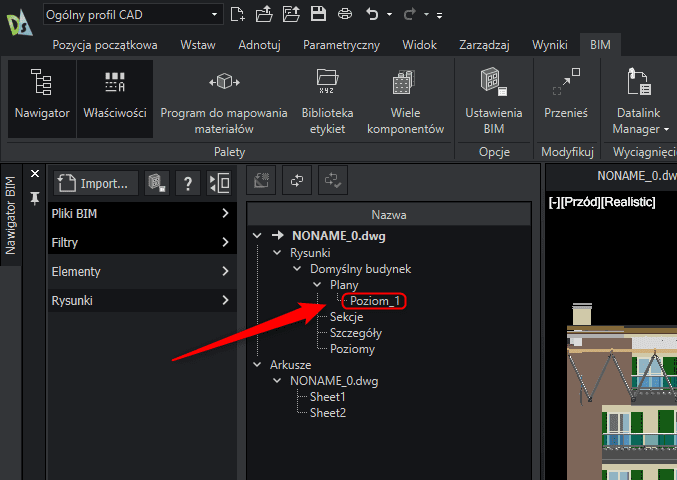The height and width of the screenshot is (480, 677).
Task: Open the undo history dropdown arrow
Action: (389, 15)
